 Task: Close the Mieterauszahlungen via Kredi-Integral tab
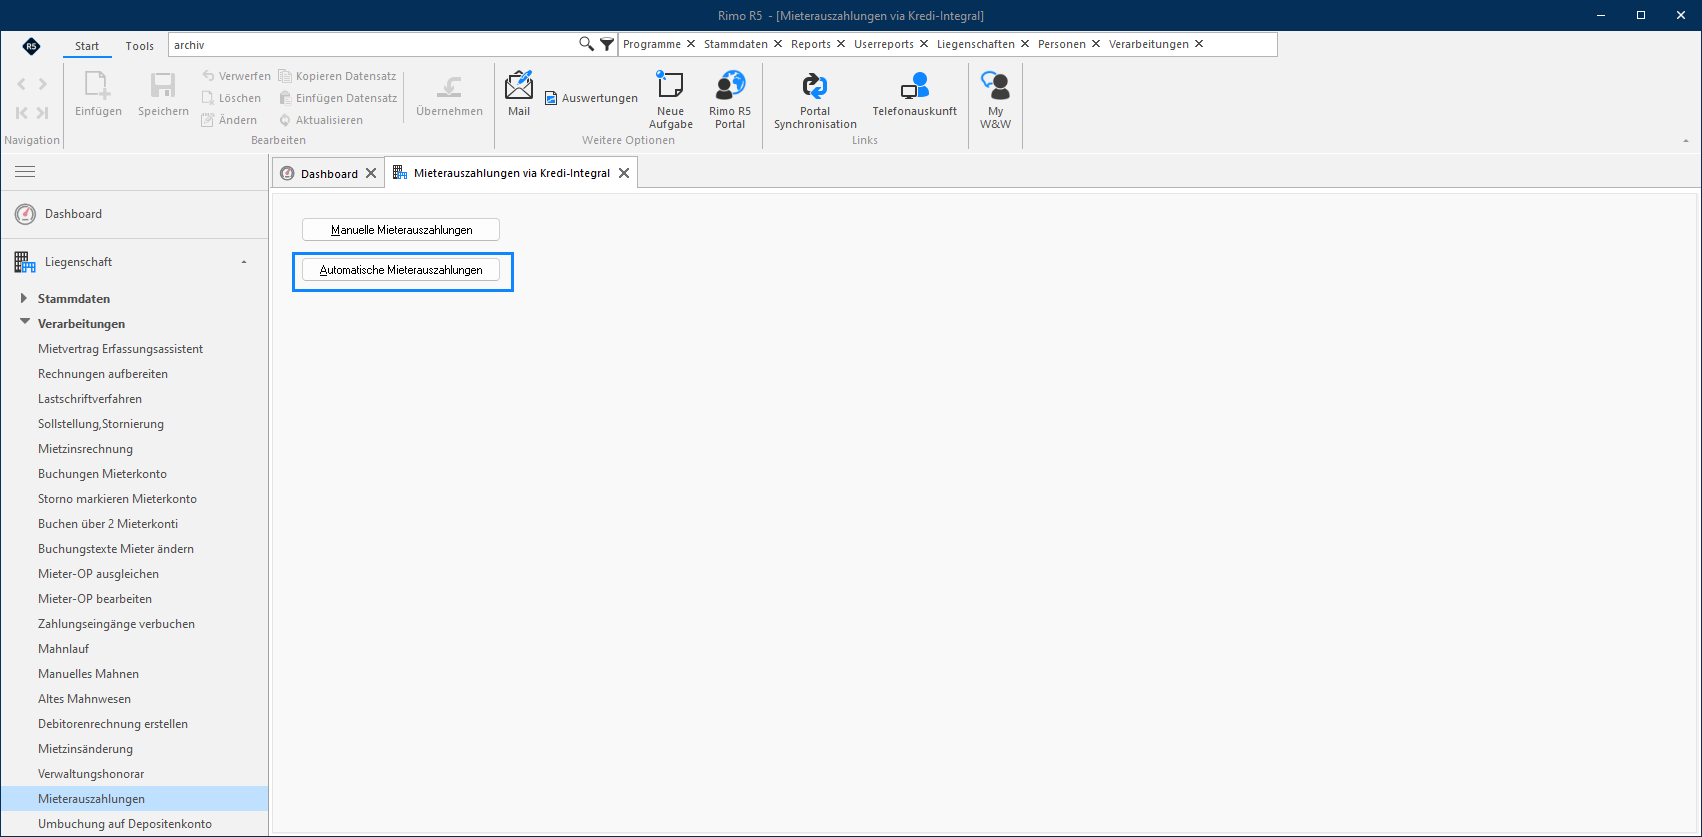pos(624,173)
